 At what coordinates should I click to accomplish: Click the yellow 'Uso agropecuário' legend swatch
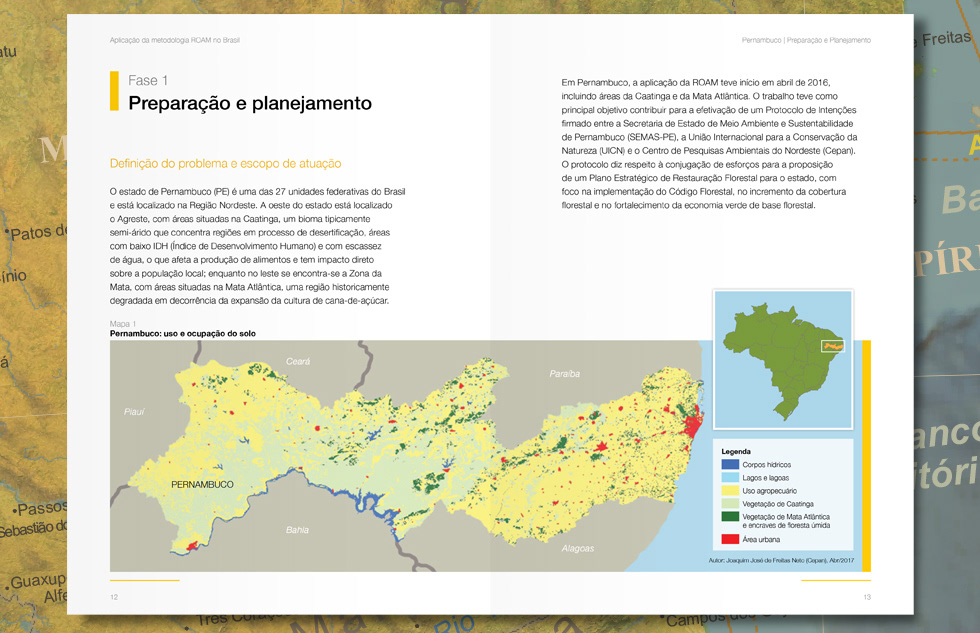[x=730, y=491]
